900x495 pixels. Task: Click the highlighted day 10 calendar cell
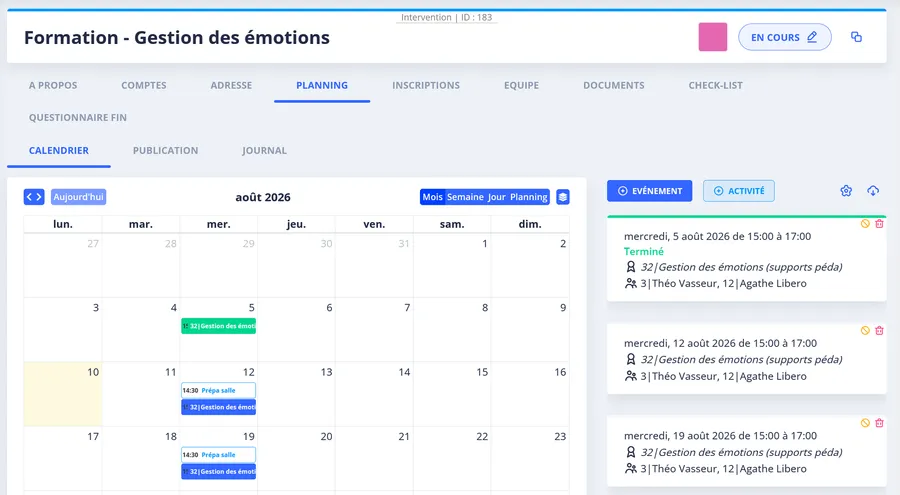[x=63, y=394]
